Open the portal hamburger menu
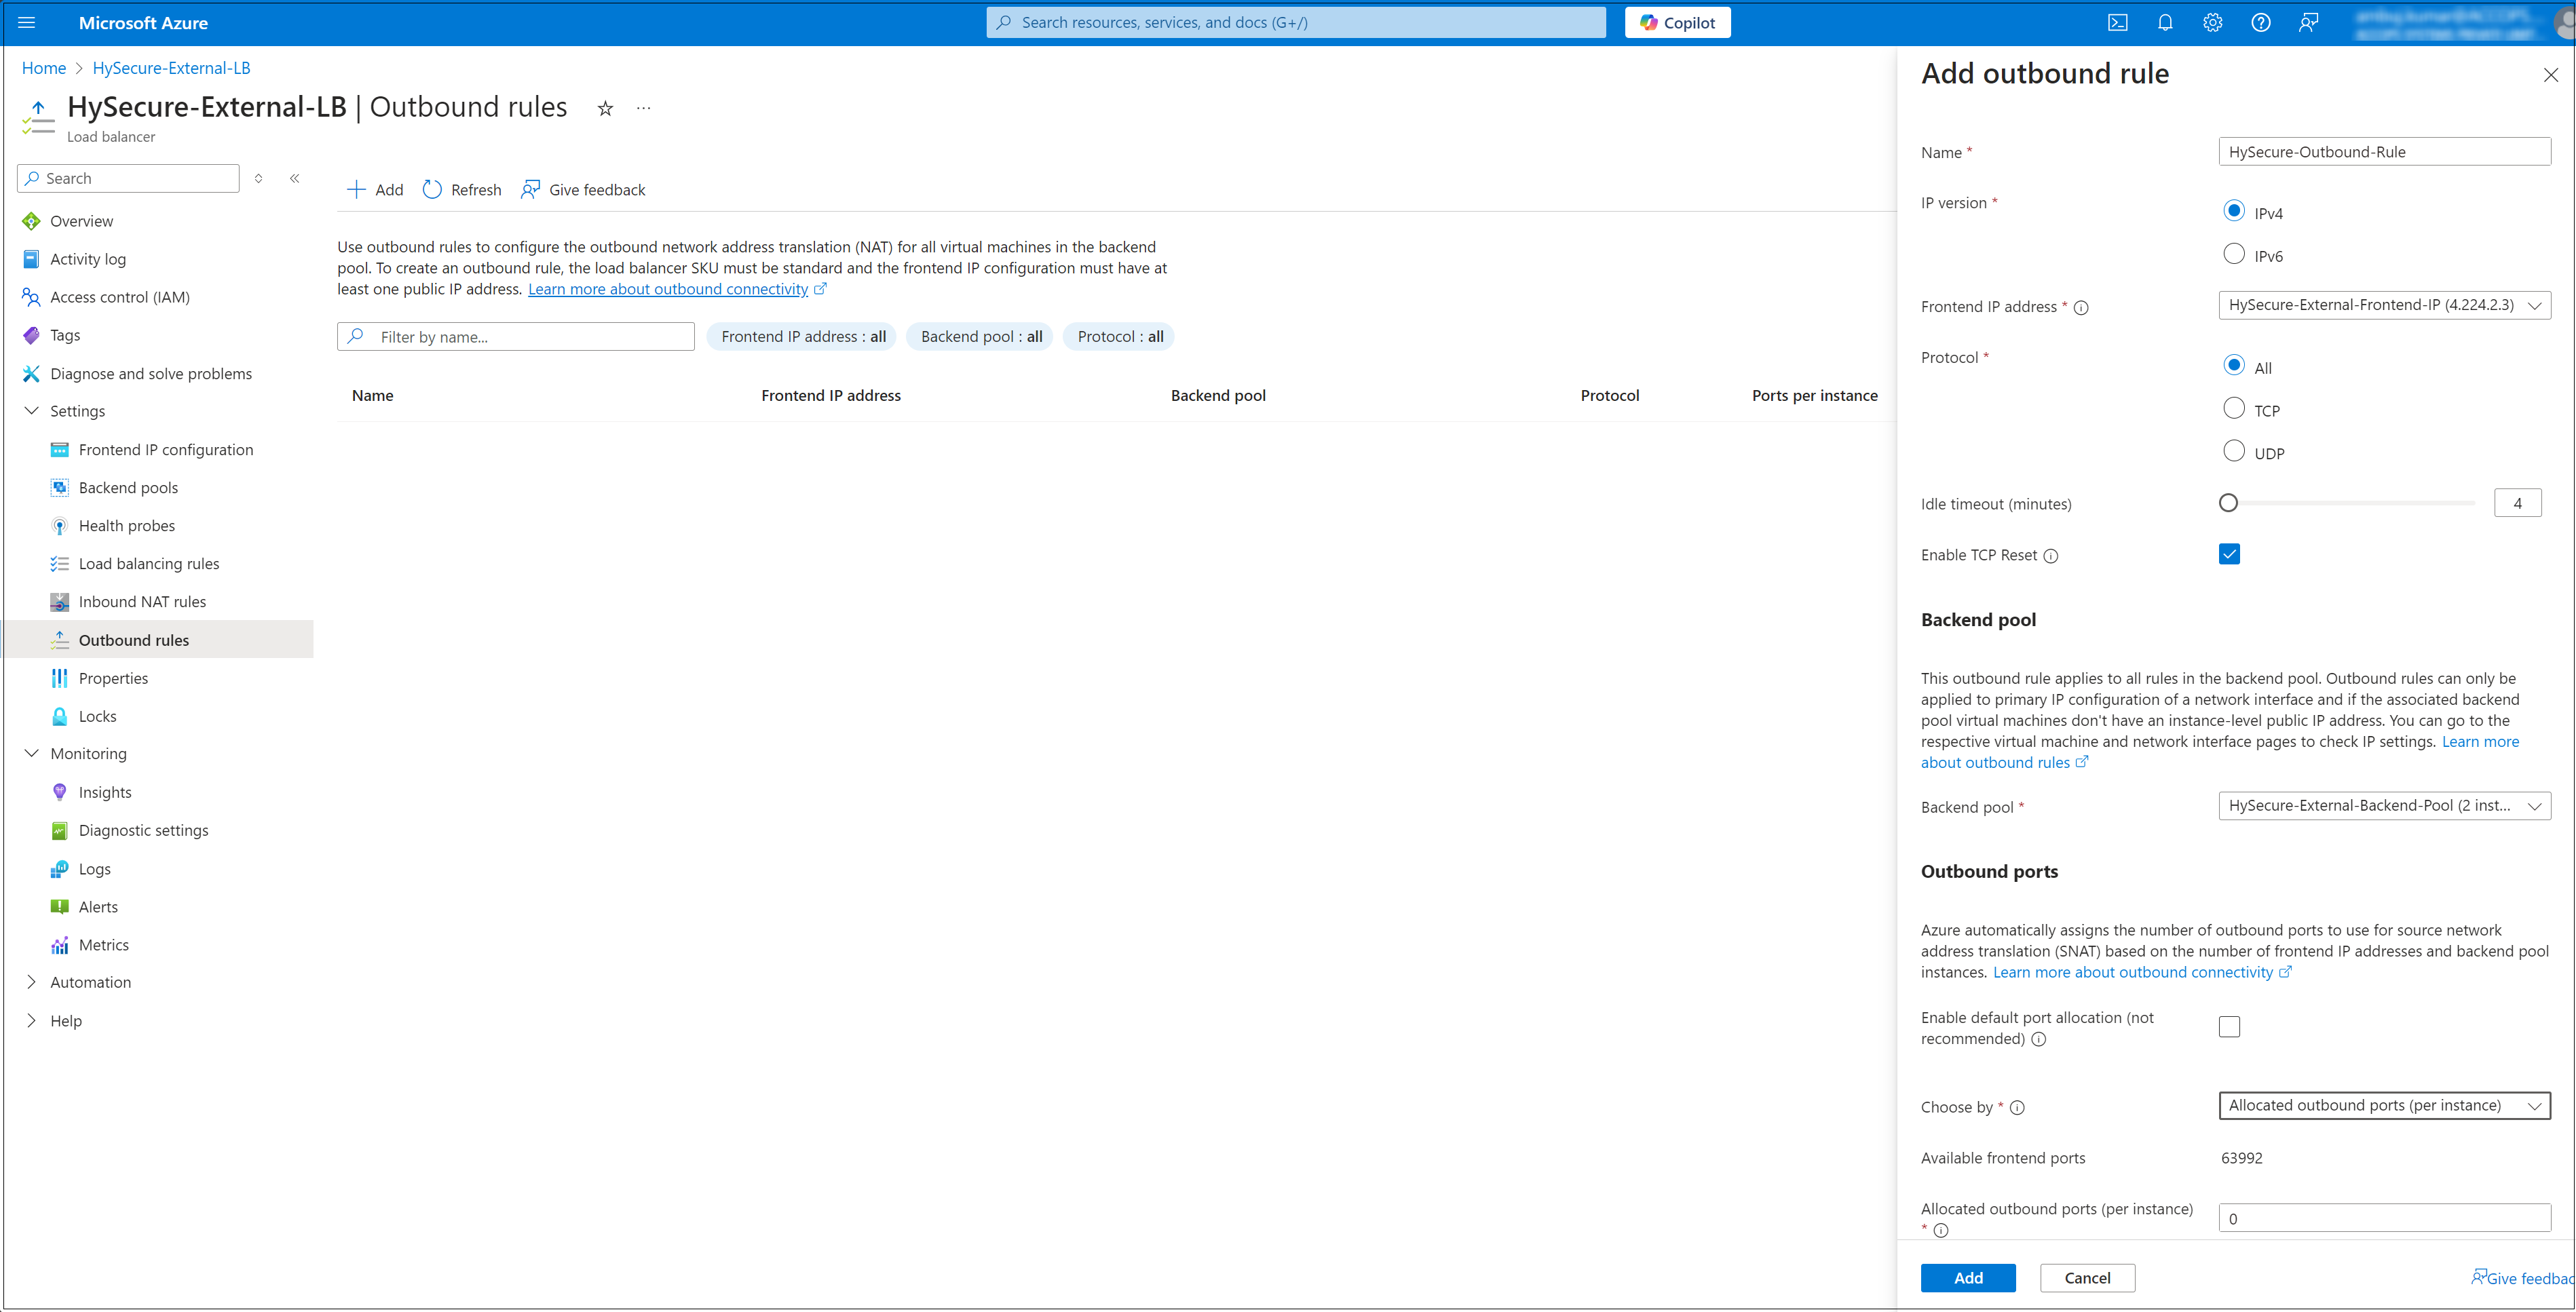The image size is (2576, 1312). 27,22
